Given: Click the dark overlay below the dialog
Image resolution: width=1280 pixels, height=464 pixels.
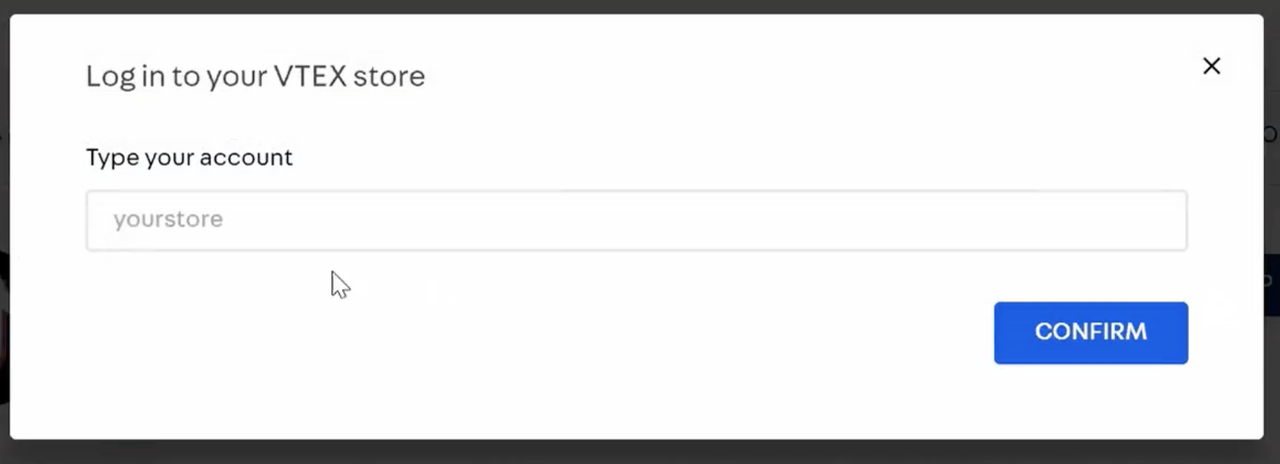Looking at the screenshot, I should point(640,452).
